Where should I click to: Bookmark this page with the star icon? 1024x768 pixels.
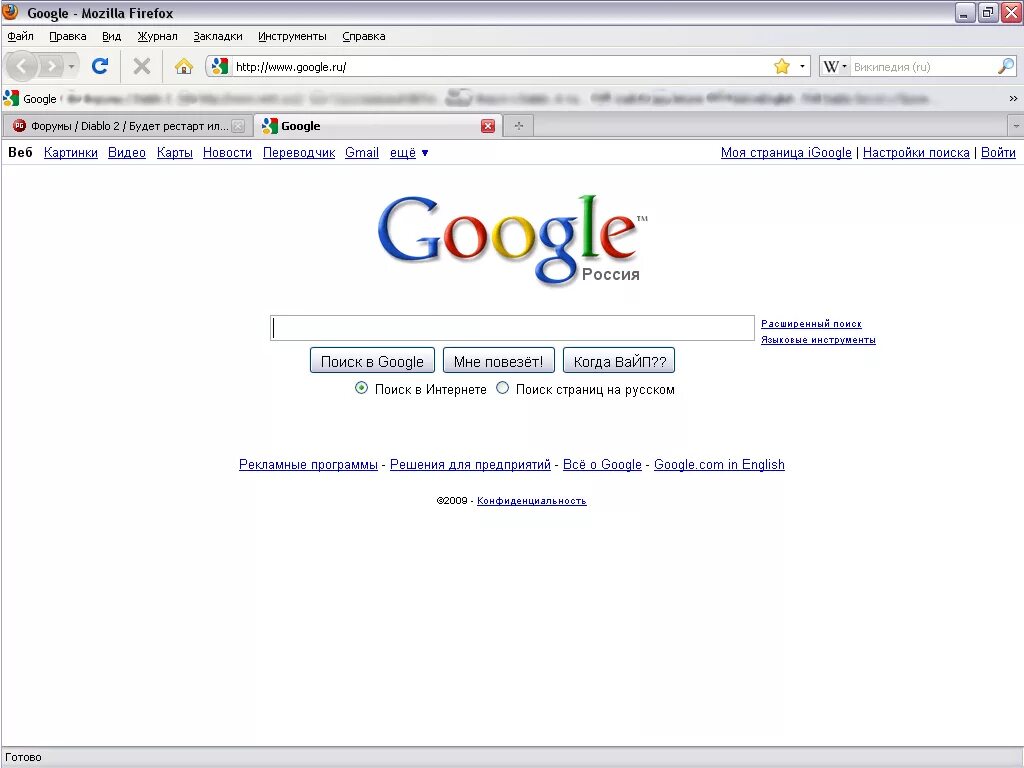tap(782, 66)
